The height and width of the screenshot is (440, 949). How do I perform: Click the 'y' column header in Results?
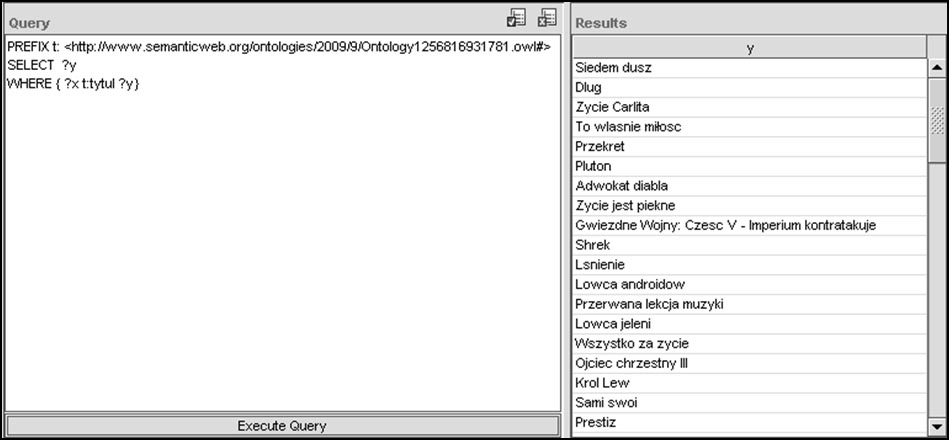click(750, 48)
